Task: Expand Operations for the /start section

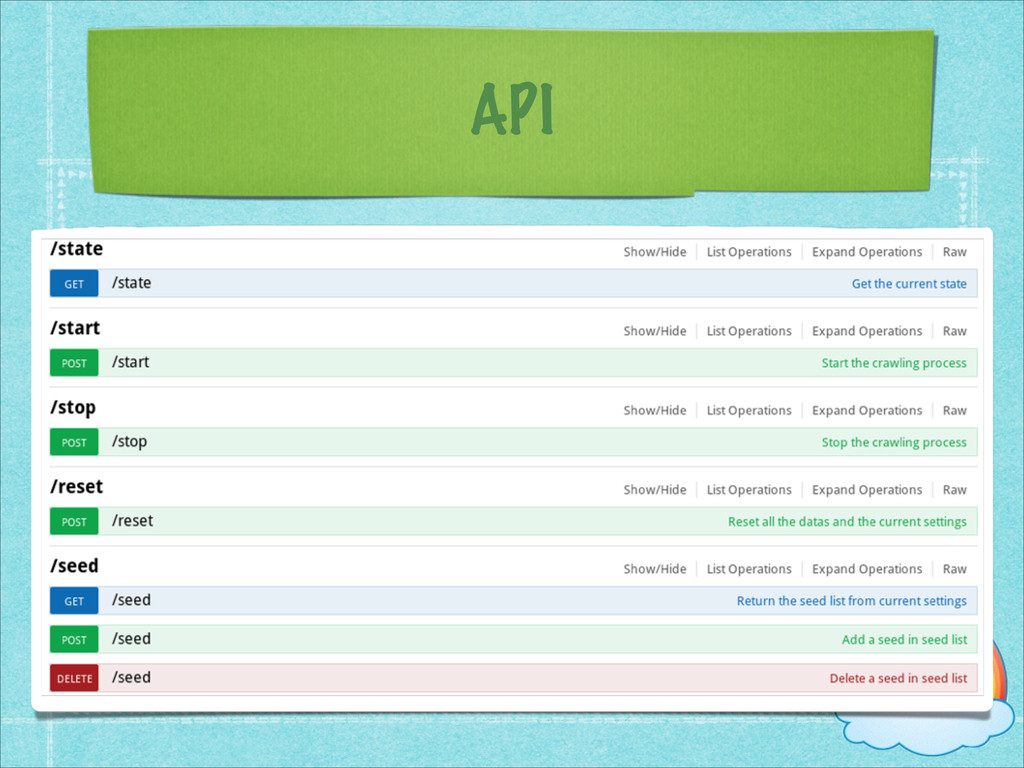Action: pyautogui.click(x=867, y=332)
